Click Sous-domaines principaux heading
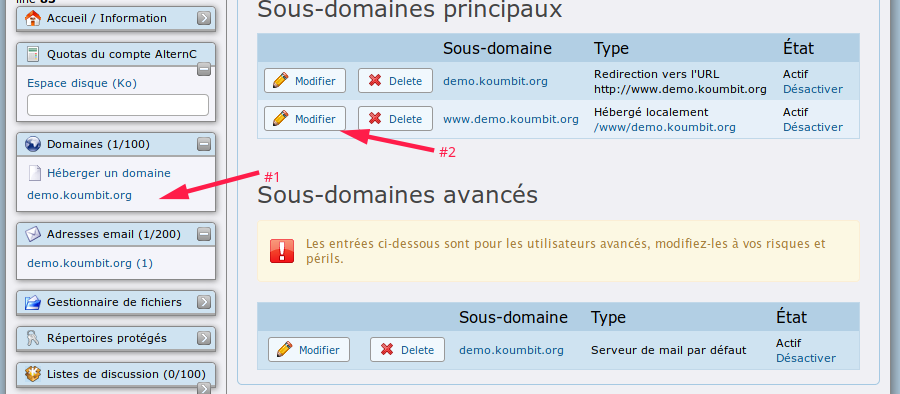Image resolution: width=900 pixels, height=394 pixels. 409,10
